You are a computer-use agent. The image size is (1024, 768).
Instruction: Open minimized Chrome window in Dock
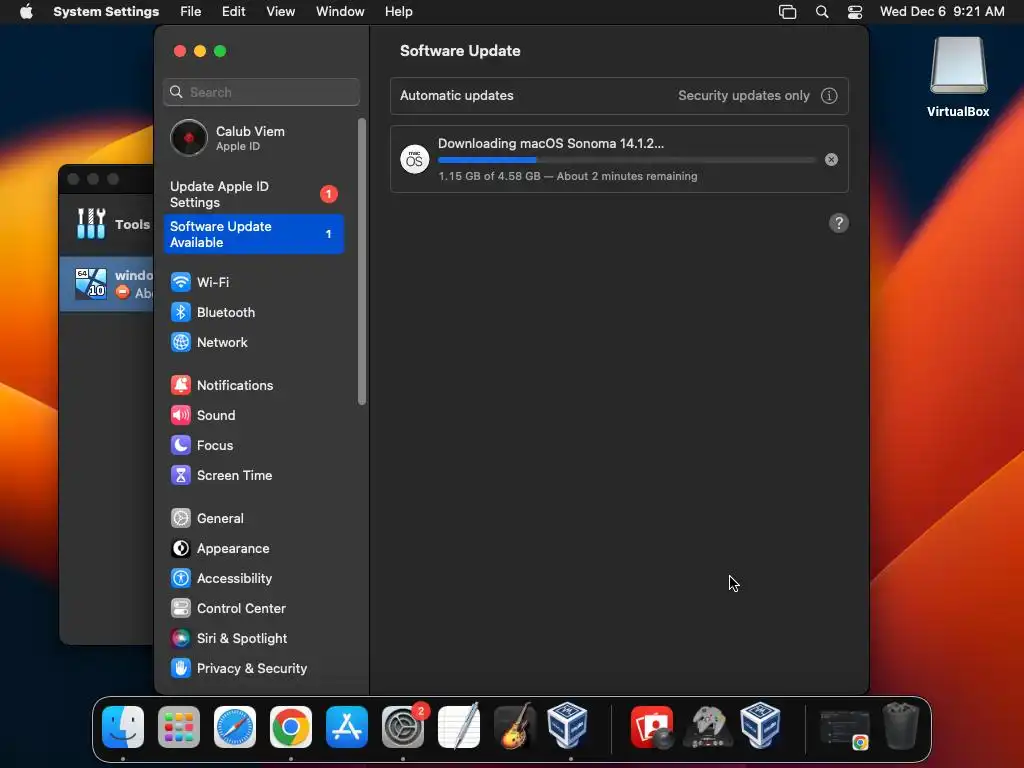pyautogui.click(x=844, y=729)
